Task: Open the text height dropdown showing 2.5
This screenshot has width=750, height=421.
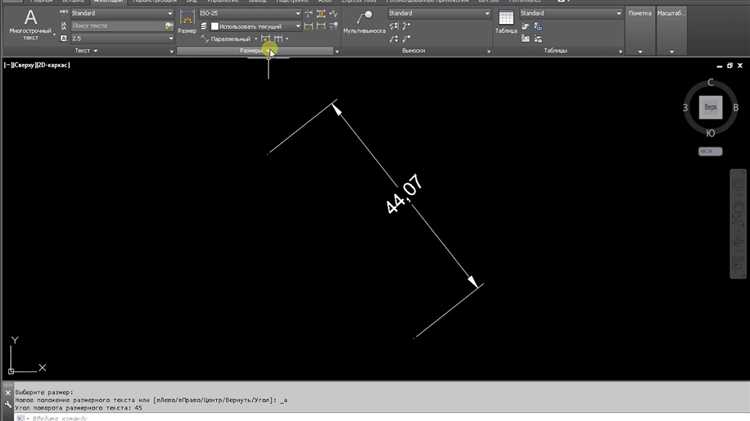Action: click(122, 38)
